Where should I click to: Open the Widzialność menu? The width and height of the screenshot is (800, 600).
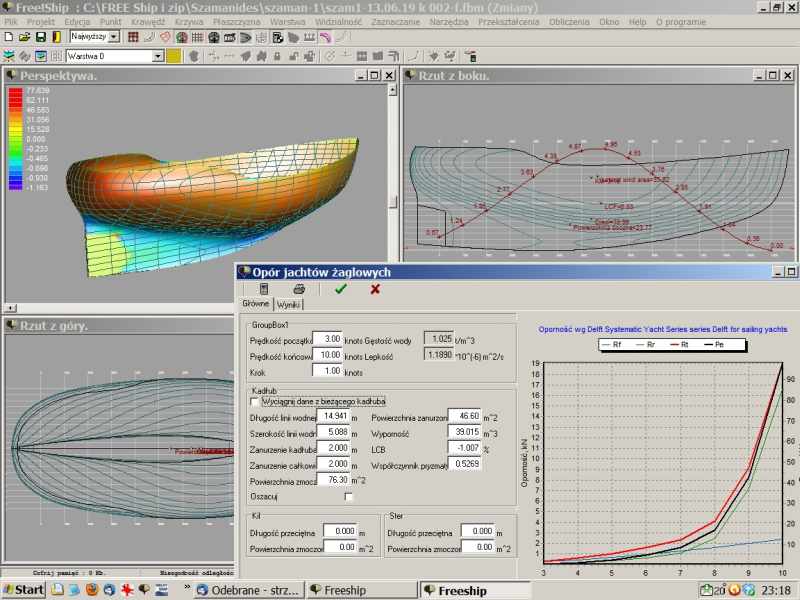tap(338, 22)
